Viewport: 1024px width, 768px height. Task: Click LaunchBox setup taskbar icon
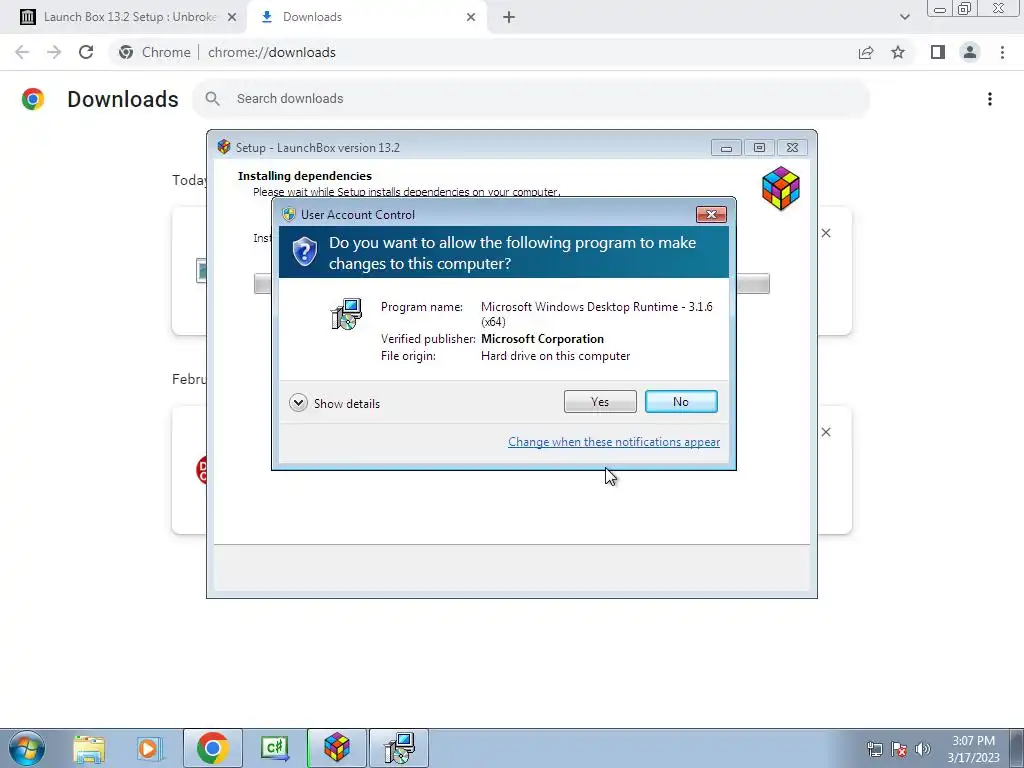tap(337, 748)
